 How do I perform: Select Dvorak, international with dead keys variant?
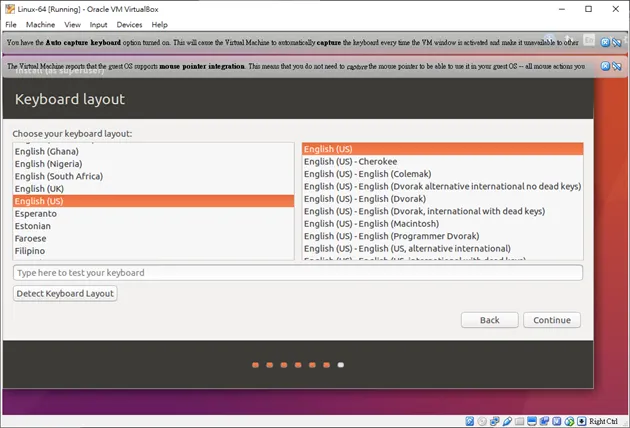[442, 211]
